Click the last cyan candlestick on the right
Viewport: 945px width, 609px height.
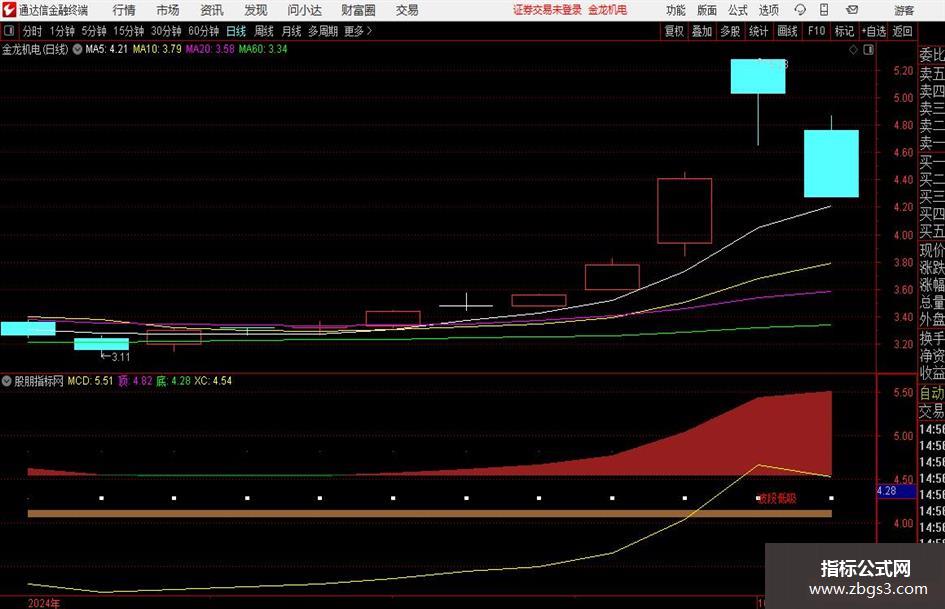pyautogui.click(x=831, y=163)
